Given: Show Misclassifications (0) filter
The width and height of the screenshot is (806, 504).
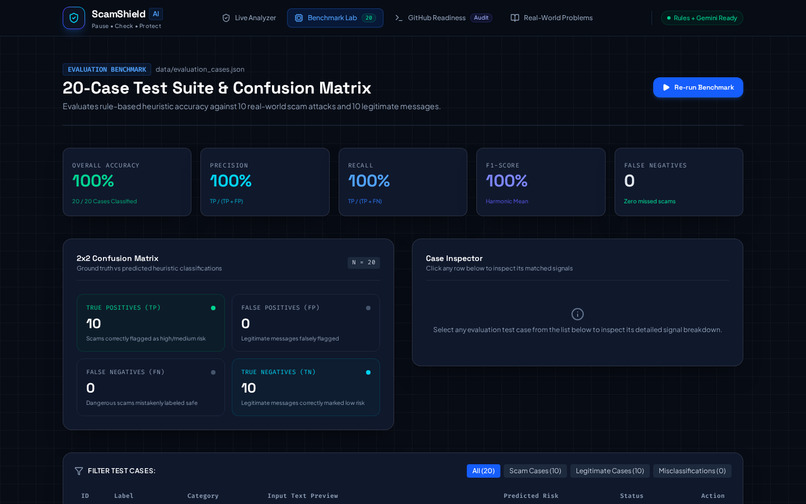Looking at the screenshot, I should [x=692, y=471].
